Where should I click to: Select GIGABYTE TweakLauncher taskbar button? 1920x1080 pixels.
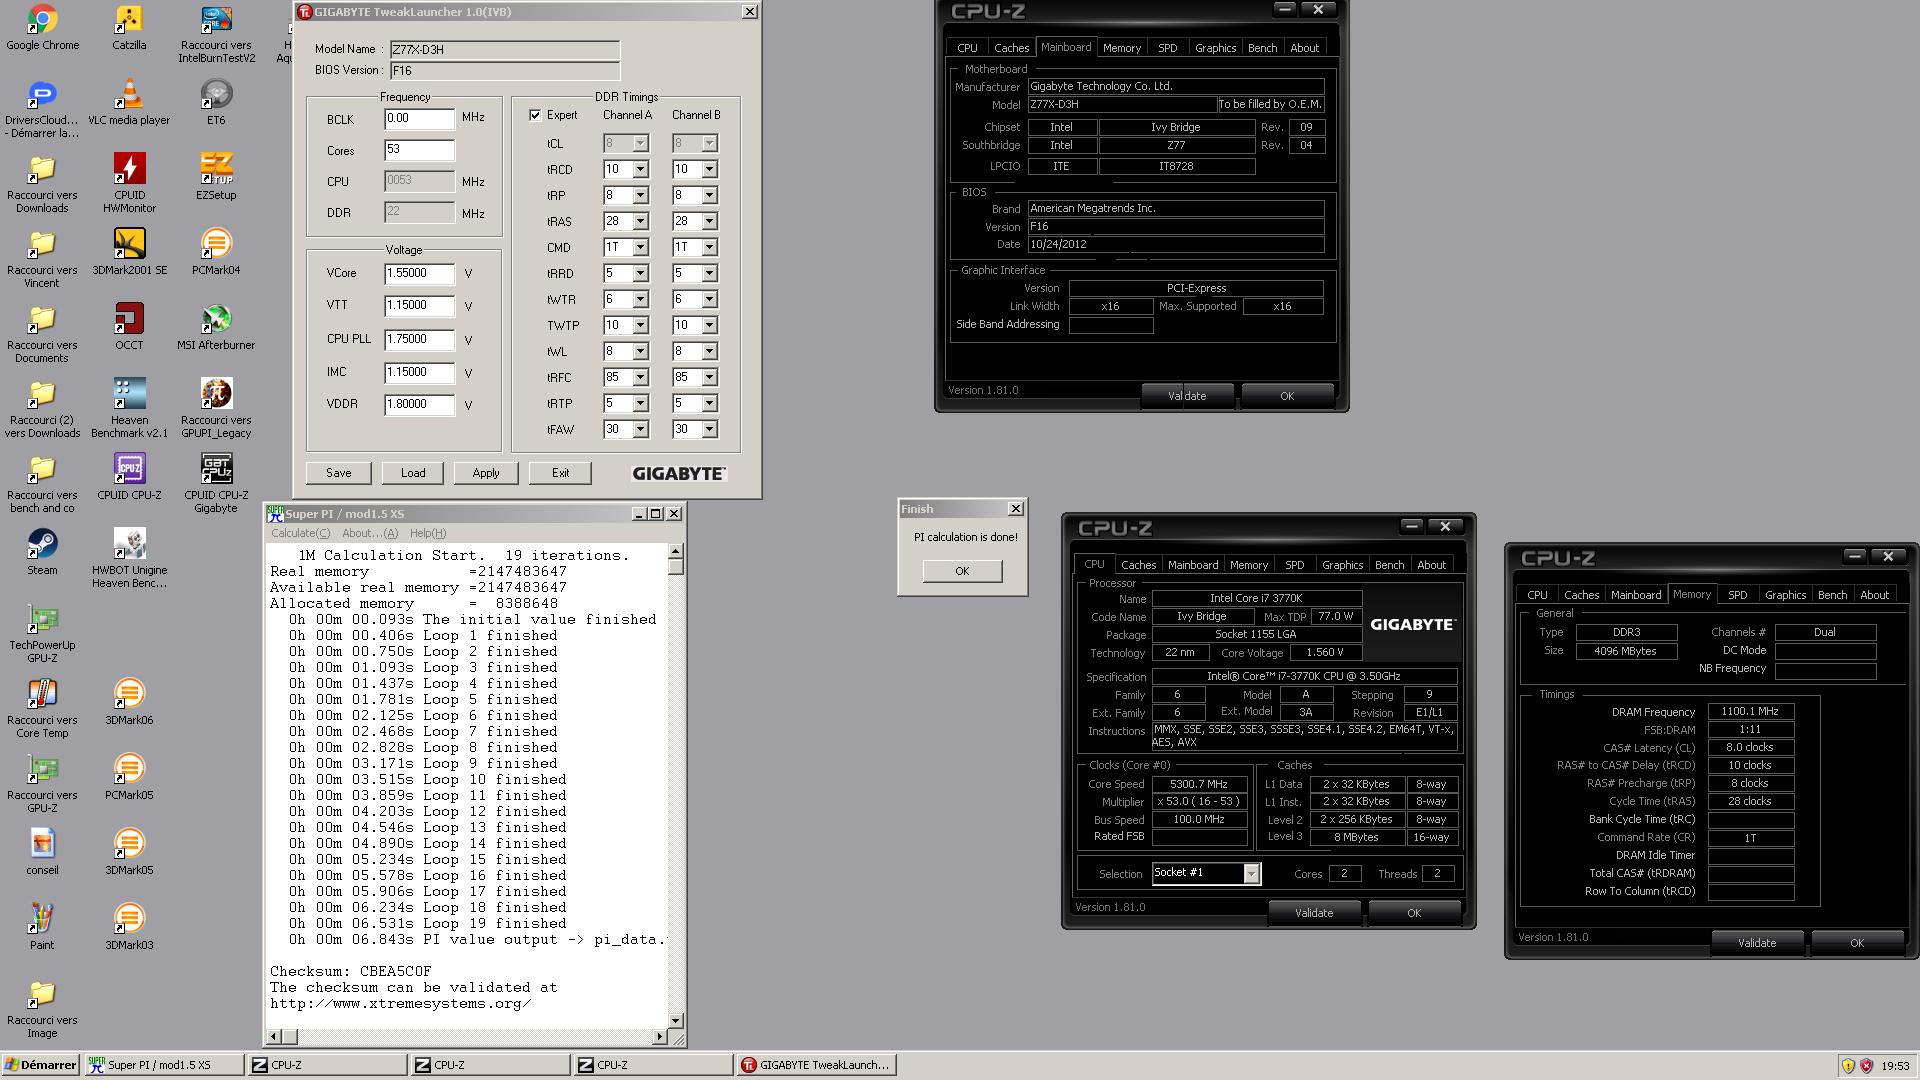pos(816,1065)
